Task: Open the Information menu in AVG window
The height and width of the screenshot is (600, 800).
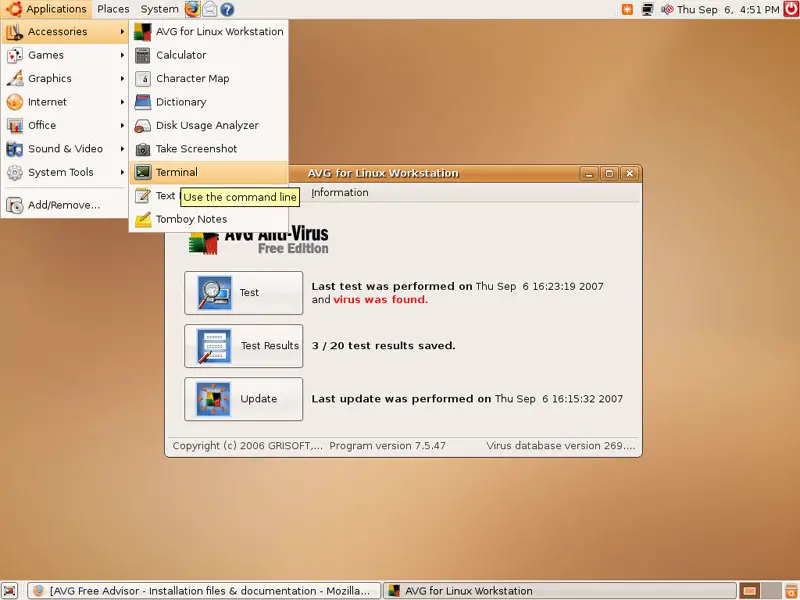Action: pos(340,193)
